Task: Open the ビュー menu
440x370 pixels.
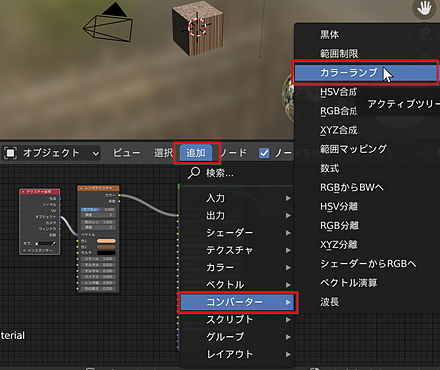Action: (126, 153)
